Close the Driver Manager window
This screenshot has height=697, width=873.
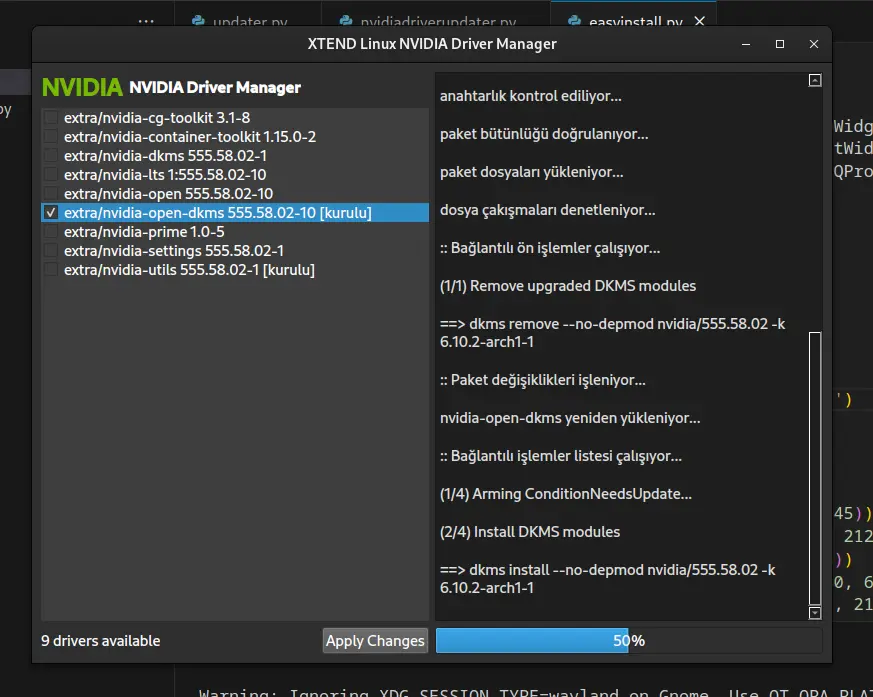tap(814, 44)
